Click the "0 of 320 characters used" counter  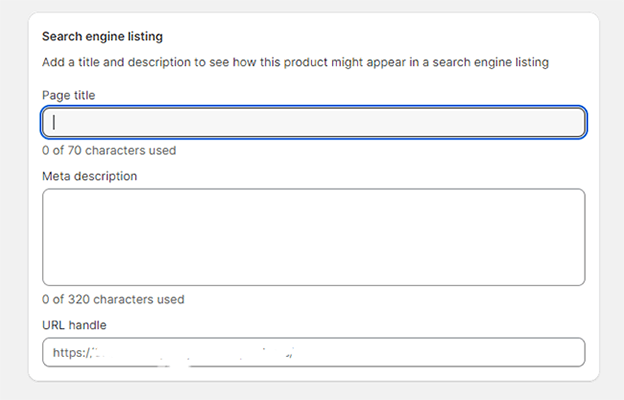tap(113, 299)
